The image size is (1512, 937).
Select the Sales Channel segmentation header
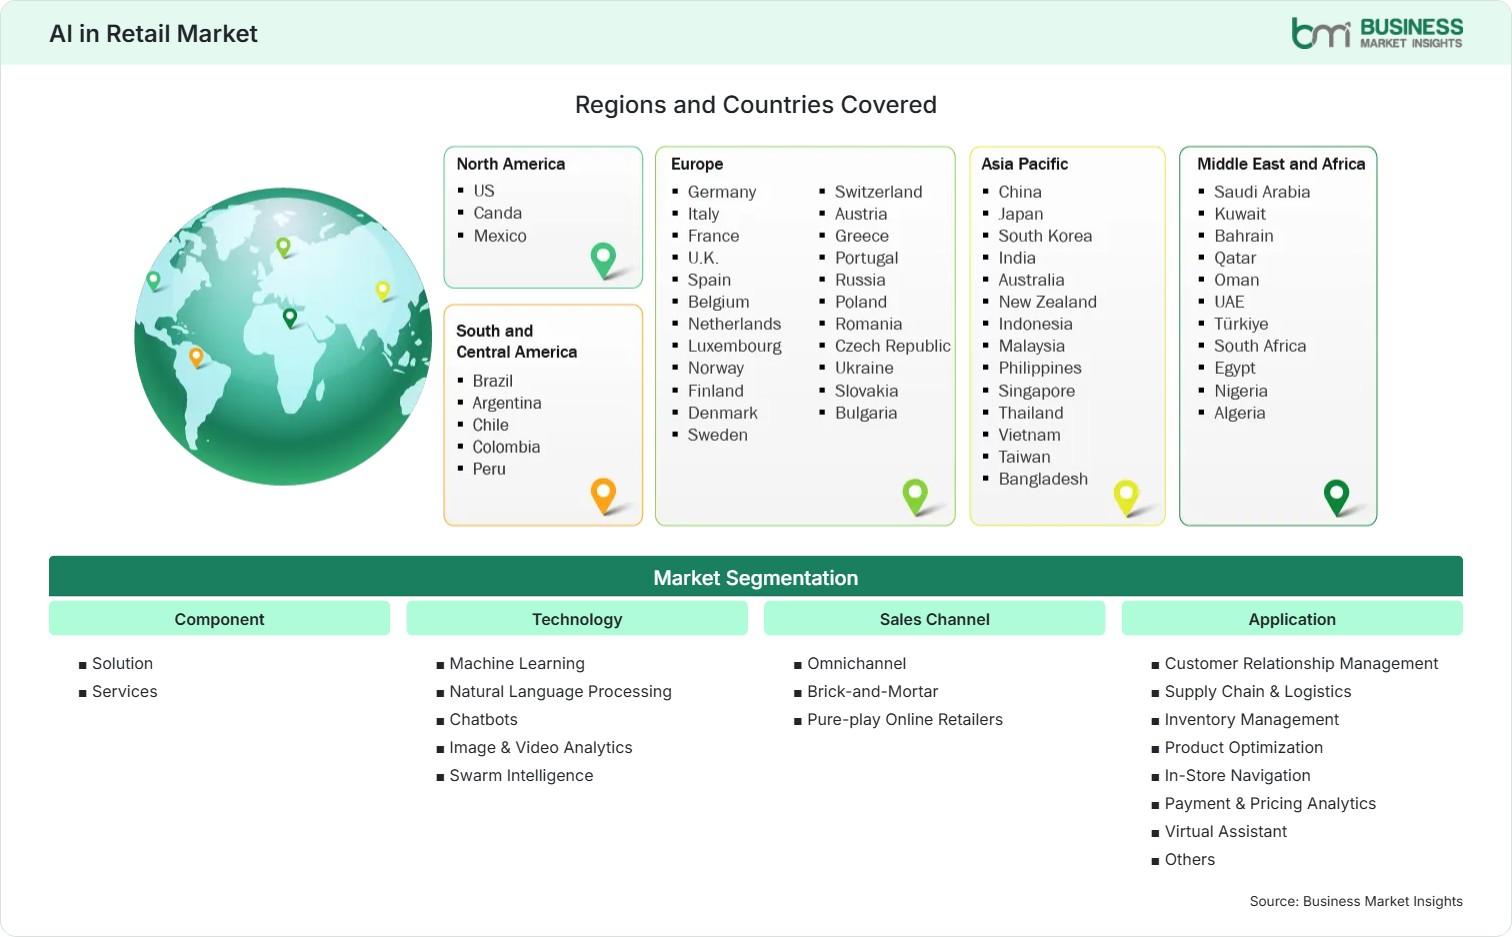(935, 619)
